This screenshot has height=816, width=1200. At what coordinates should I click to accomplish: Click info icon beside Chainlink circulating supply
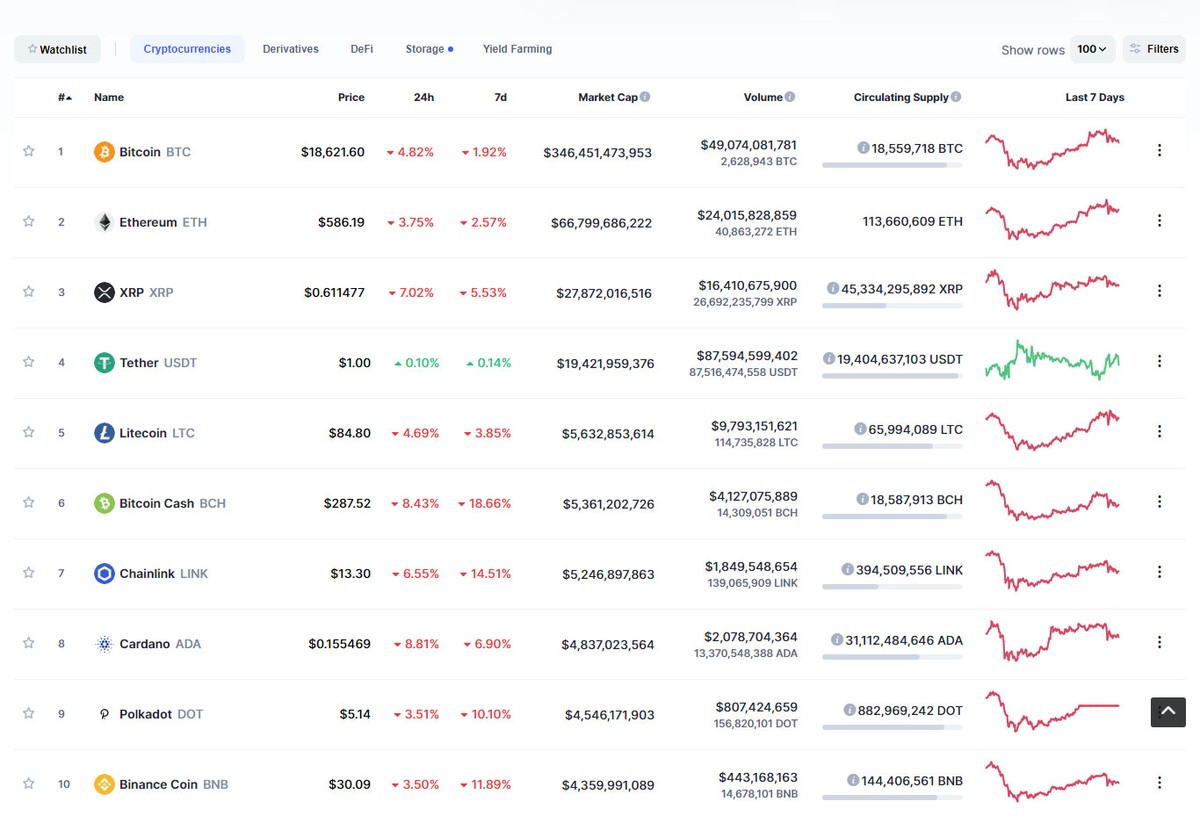pyautogui.click(x=848, y=569)
